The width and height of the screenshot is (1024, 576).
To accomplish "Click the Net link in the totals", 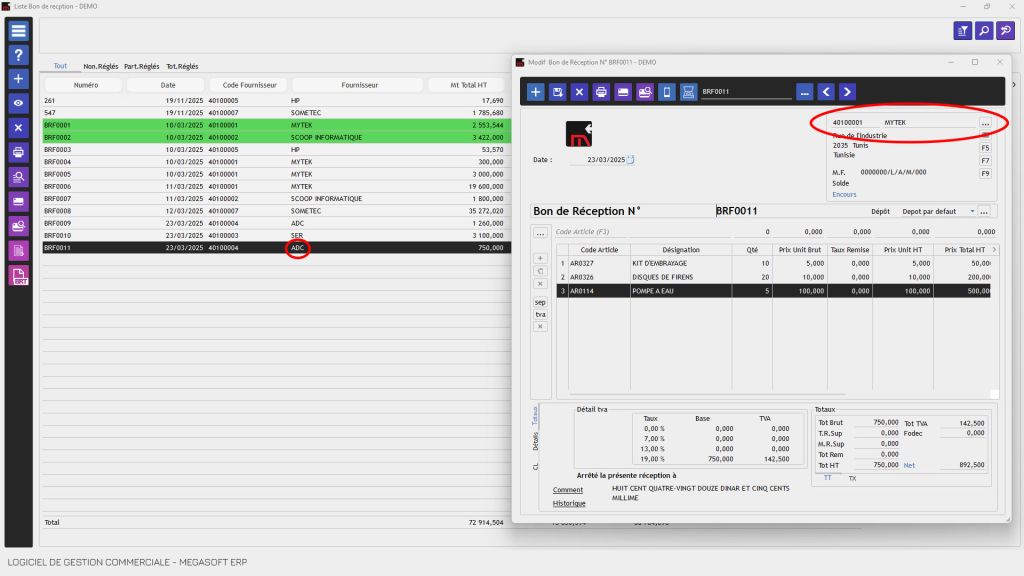I will 909,466.
